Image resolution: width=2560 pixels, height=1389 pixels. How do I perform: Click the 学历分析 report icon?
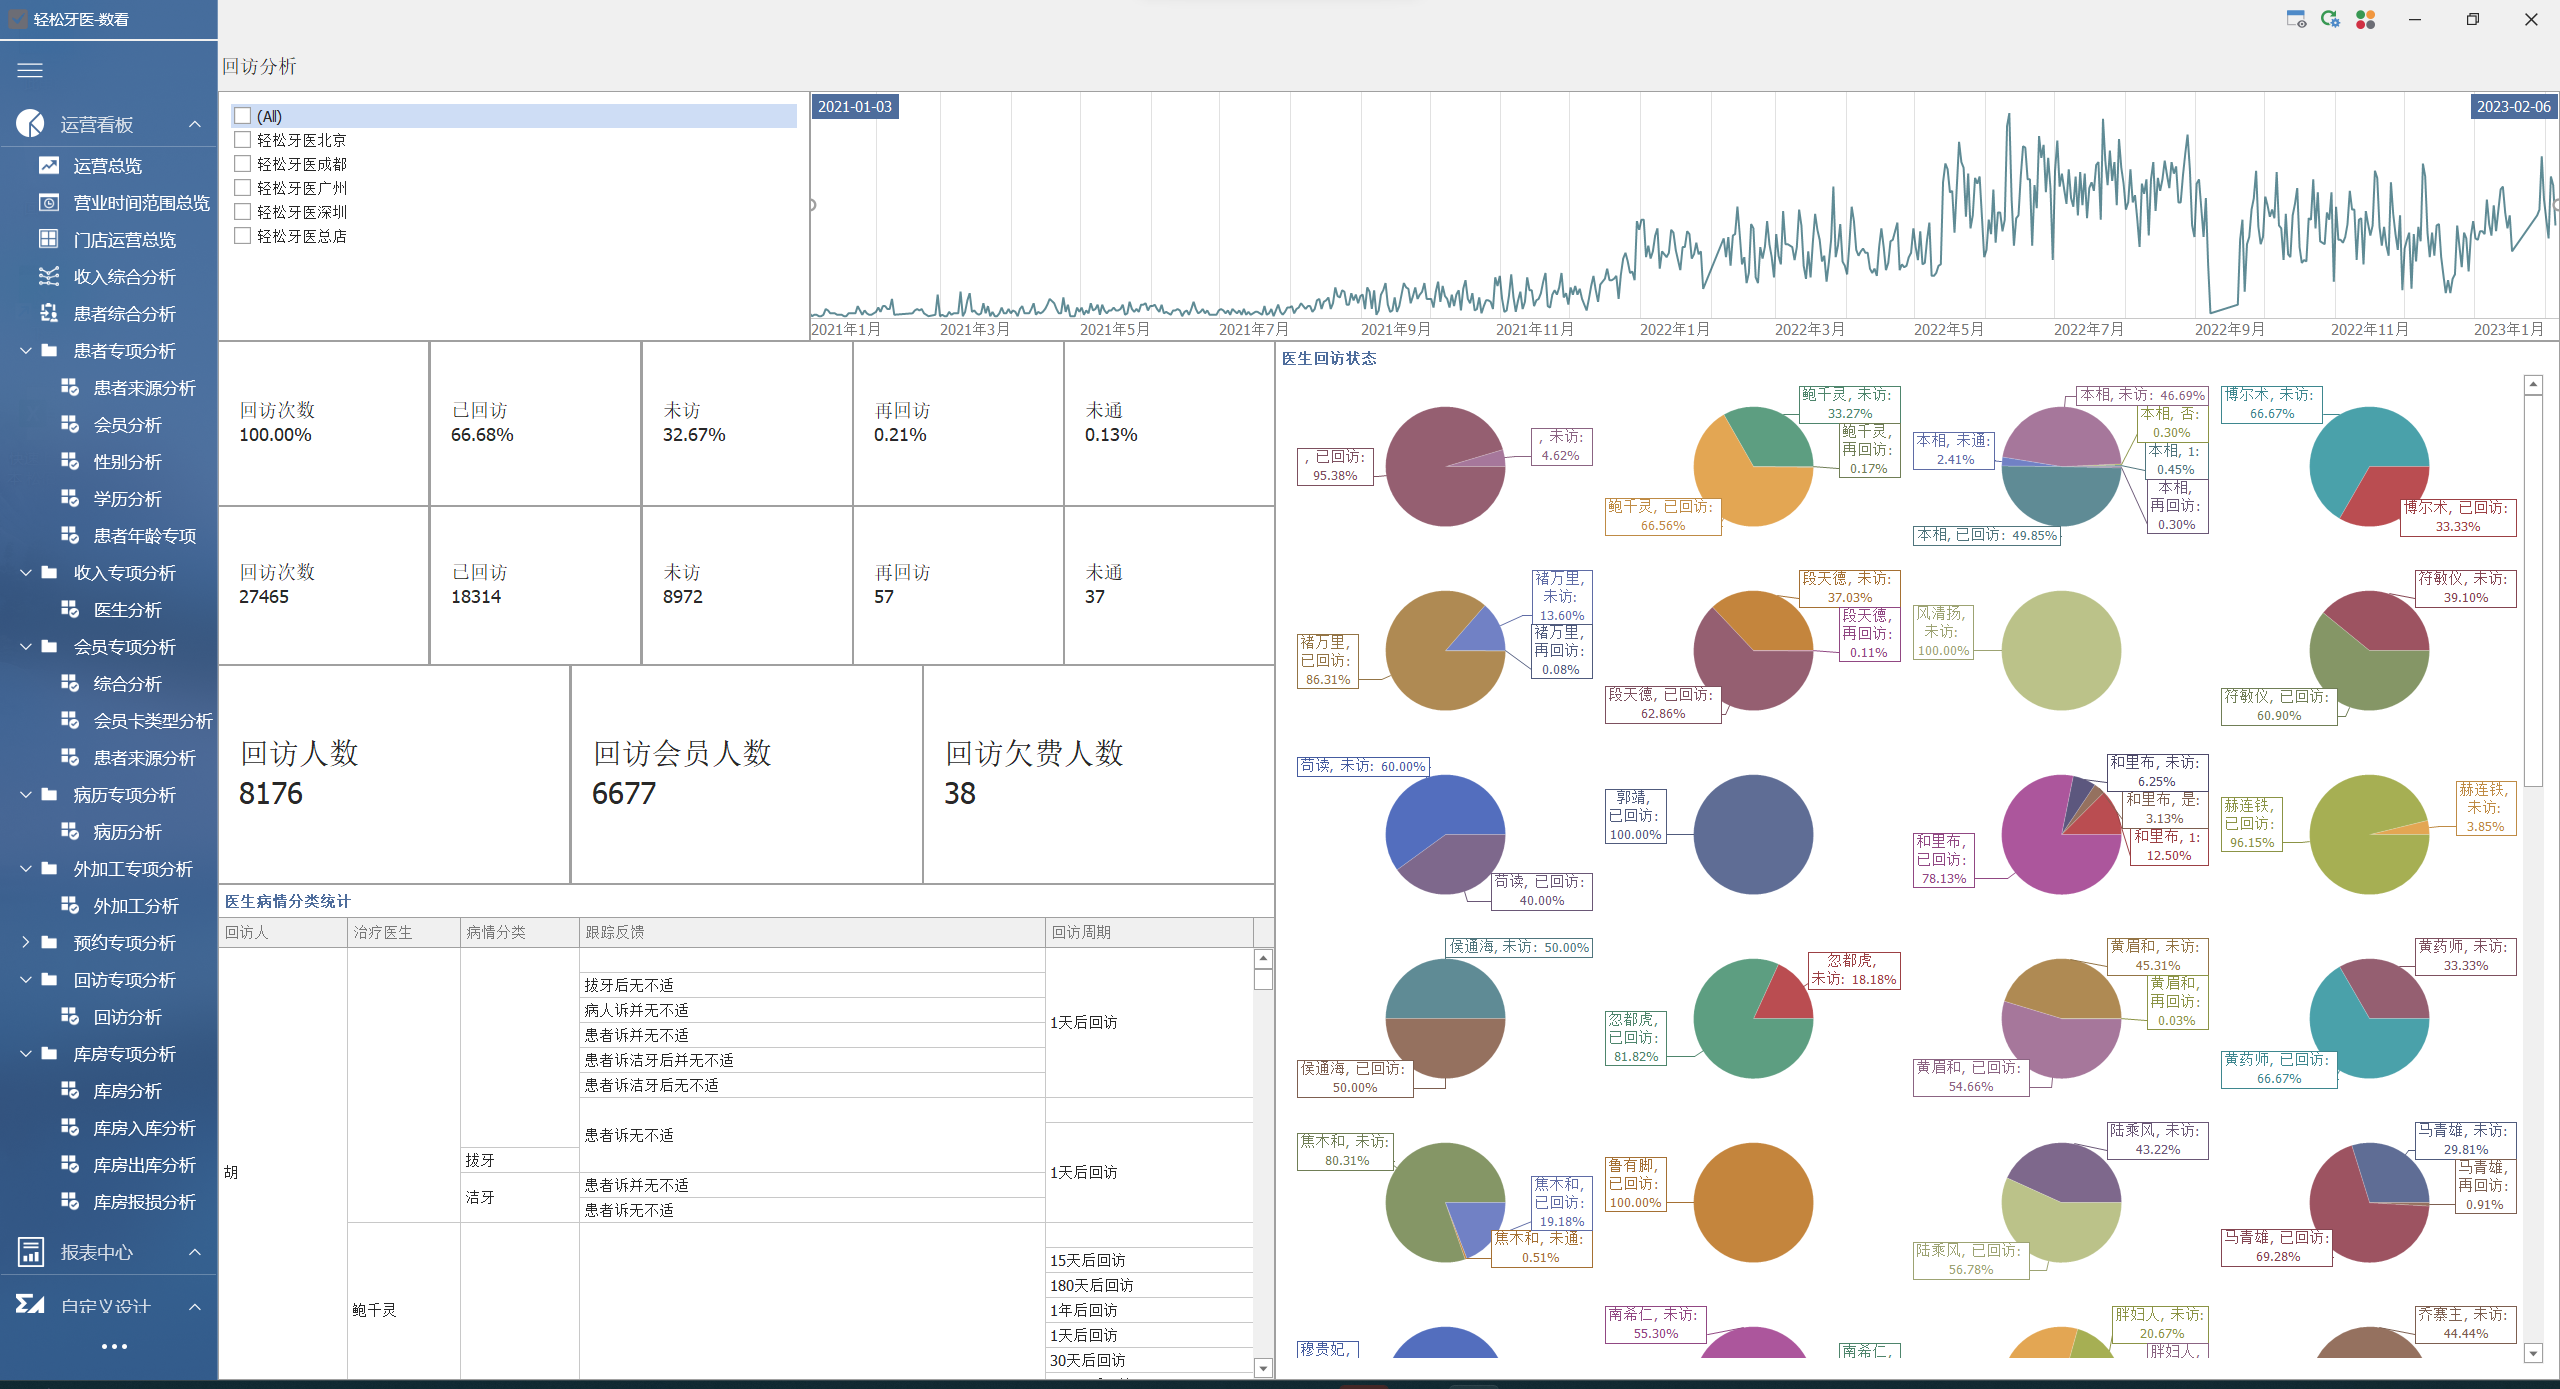pos(70,498)
